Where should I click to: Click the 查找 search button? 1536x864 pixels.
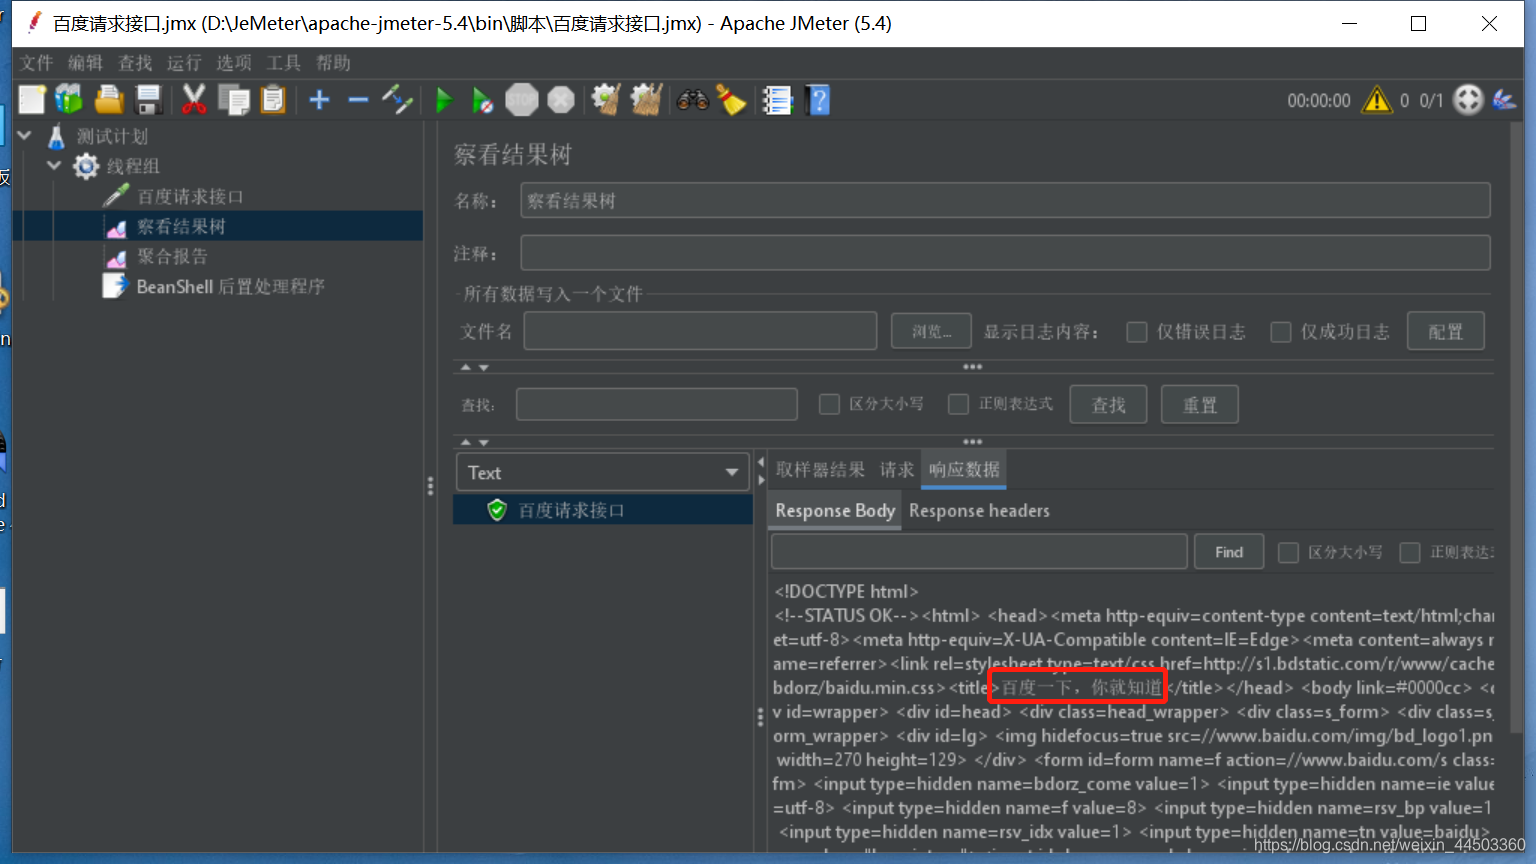1108,404
